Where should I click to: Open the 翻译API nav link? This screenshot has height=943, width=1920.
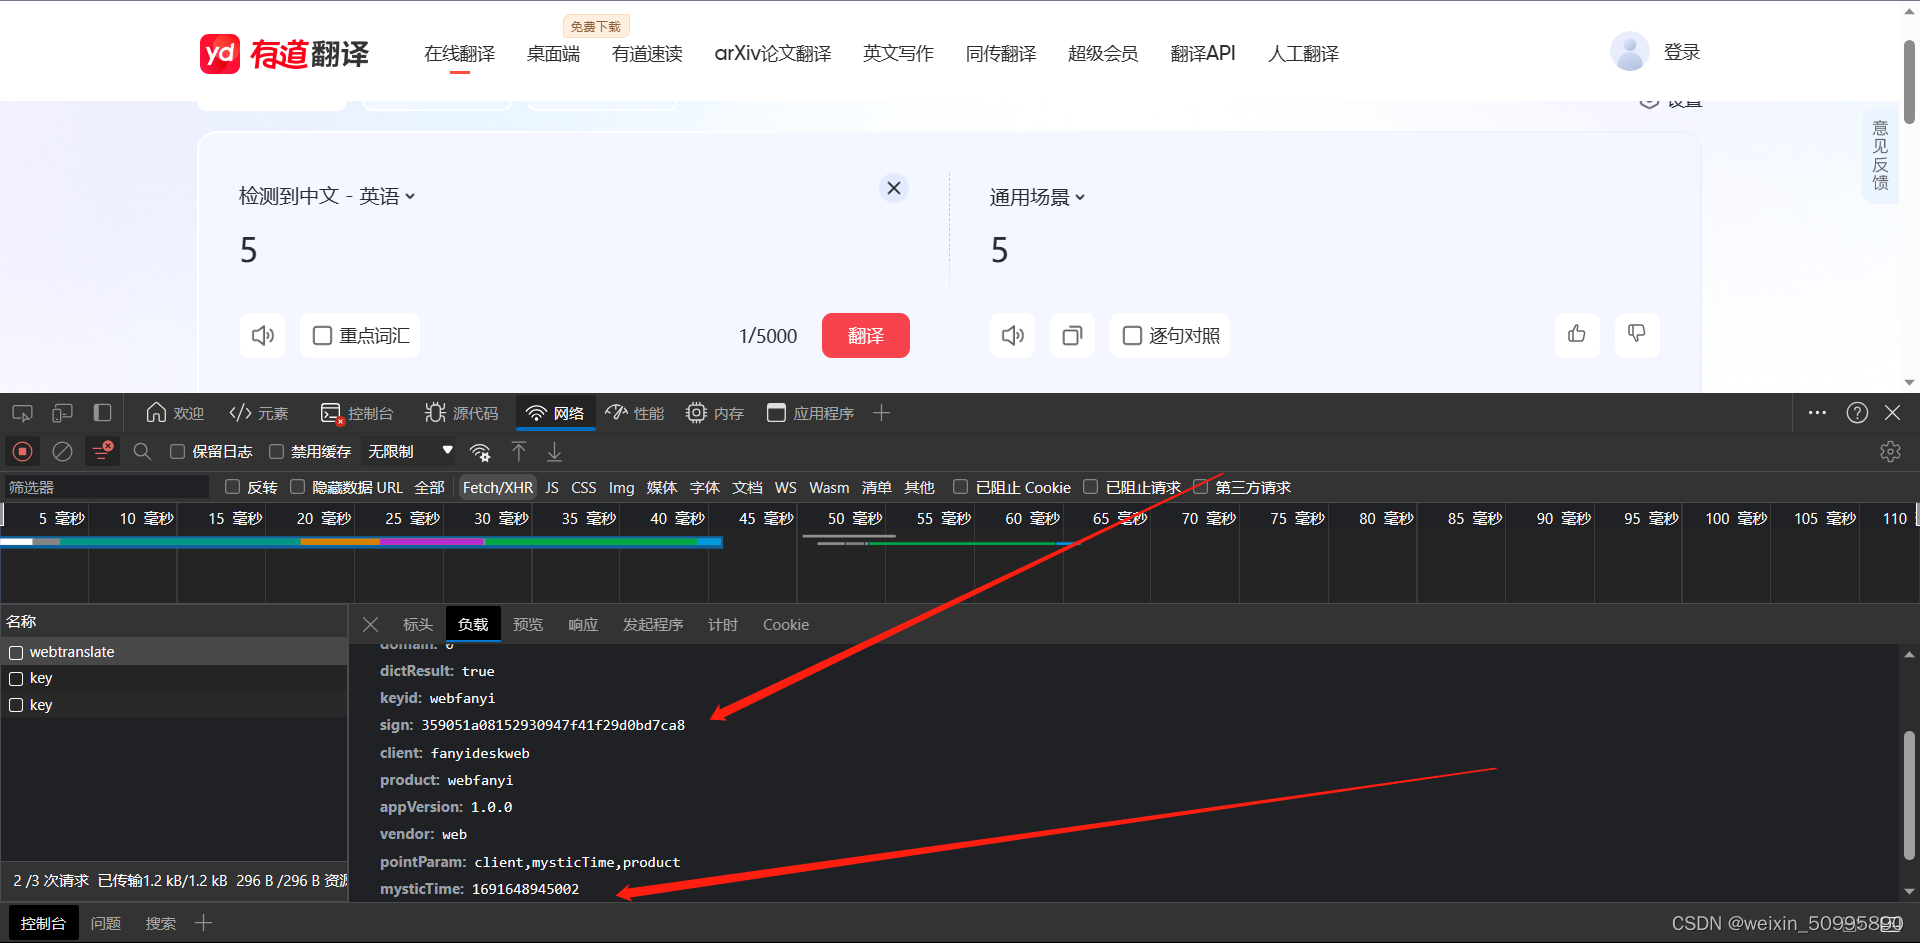pos(1203,53)
